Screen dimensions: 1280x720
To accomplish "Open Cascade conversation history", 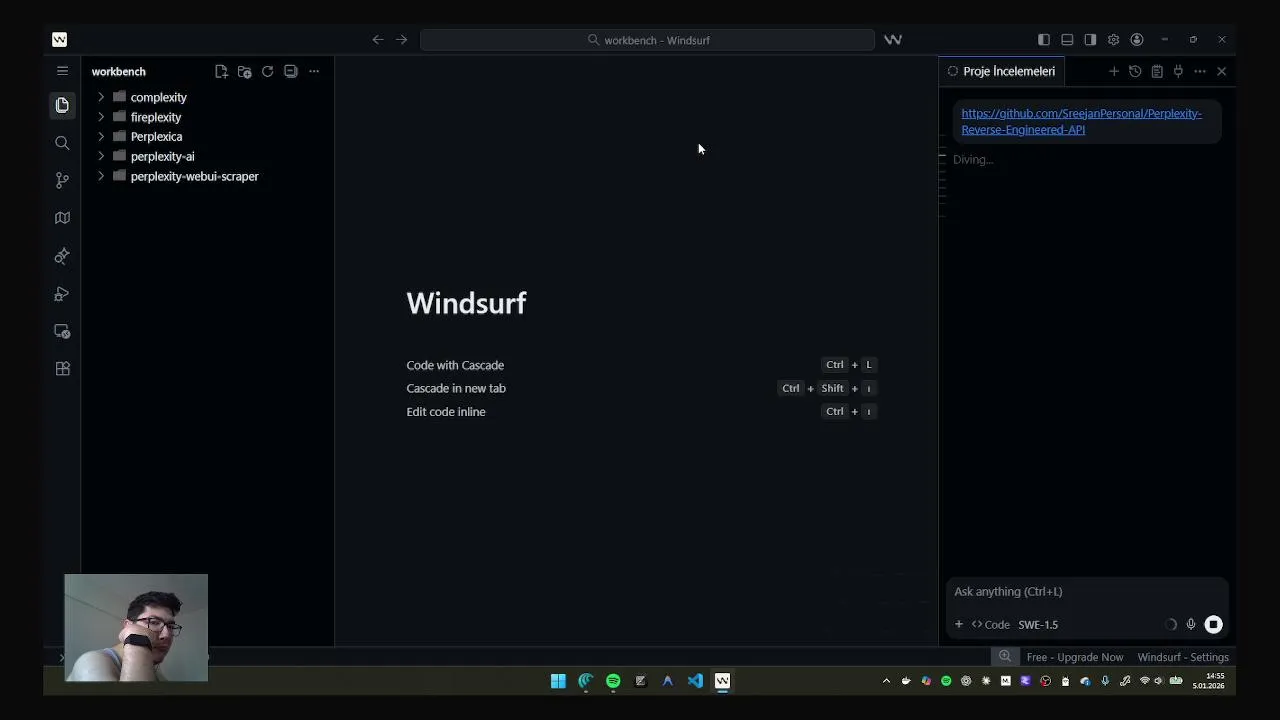I will click(x=1135, y=71).
